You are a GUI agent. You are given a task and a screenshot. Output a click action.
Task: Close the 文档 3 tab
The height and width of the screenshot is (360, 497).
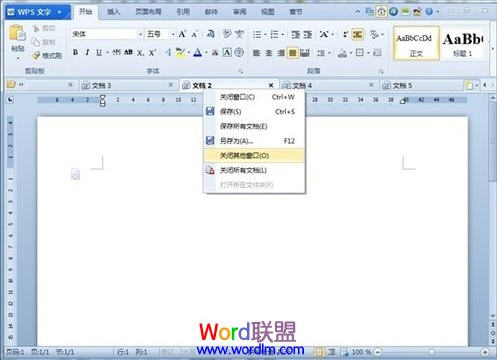171,85
